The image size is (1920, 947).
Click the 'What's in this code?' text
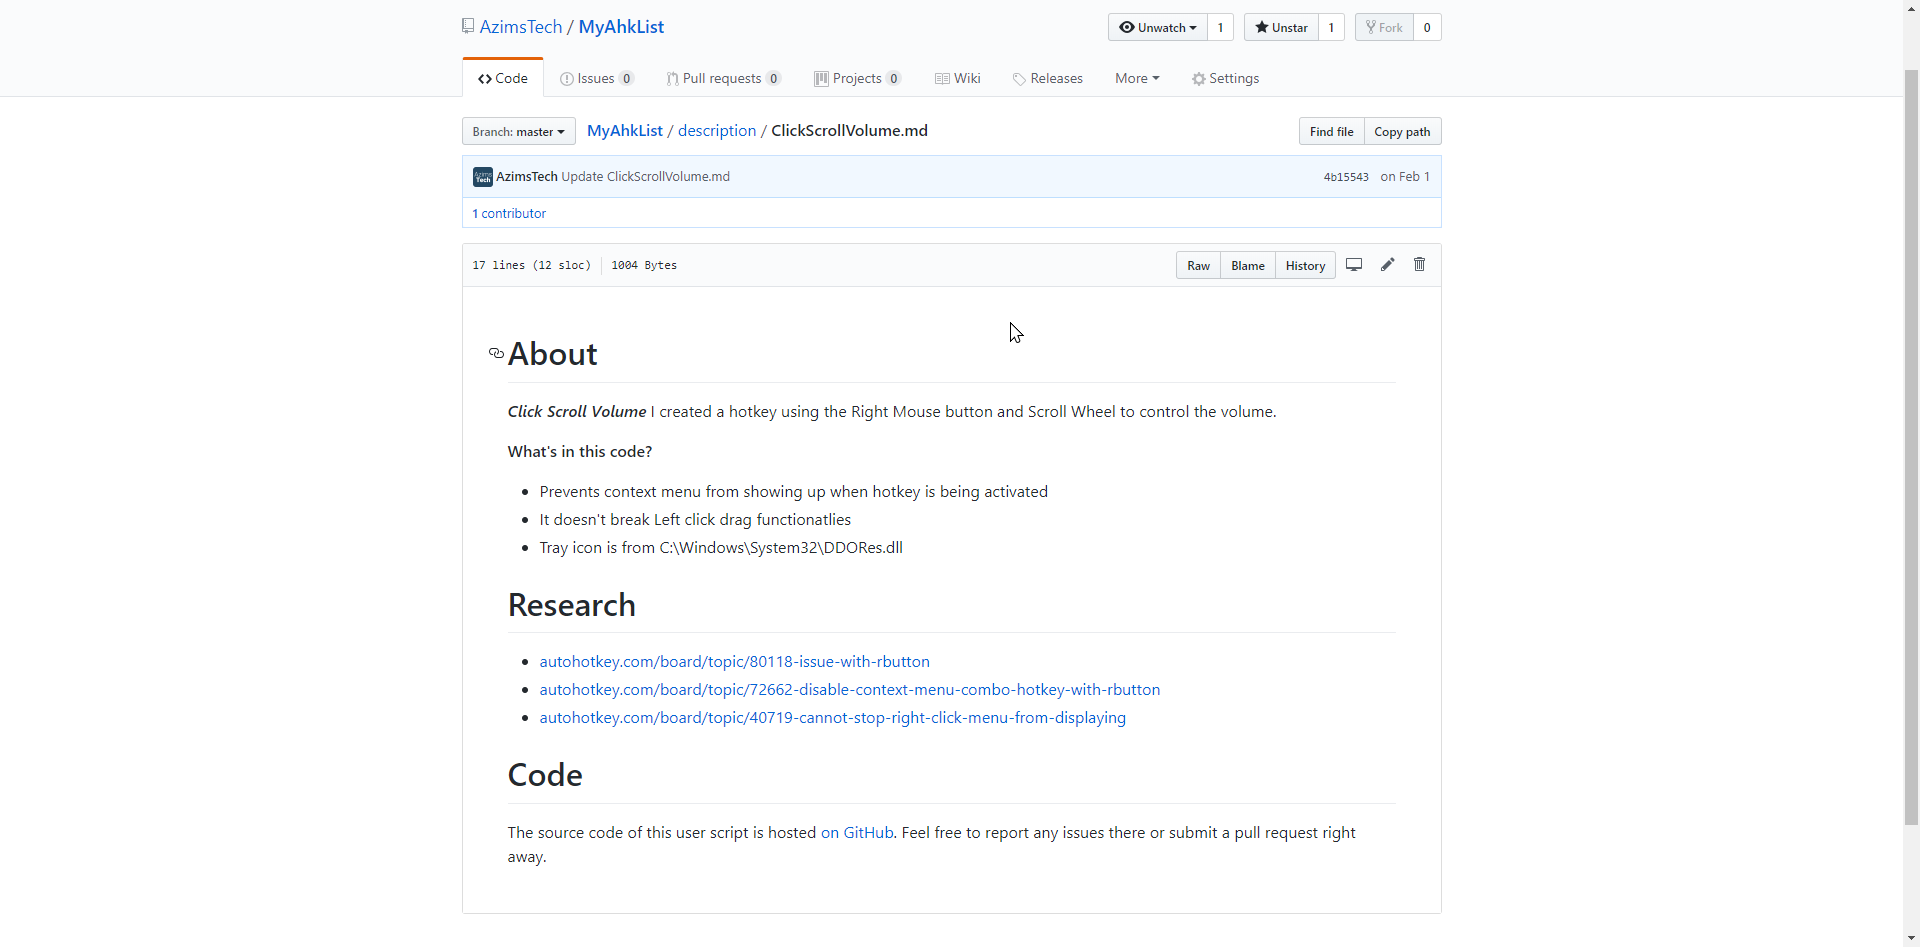(x=580, y=451)
